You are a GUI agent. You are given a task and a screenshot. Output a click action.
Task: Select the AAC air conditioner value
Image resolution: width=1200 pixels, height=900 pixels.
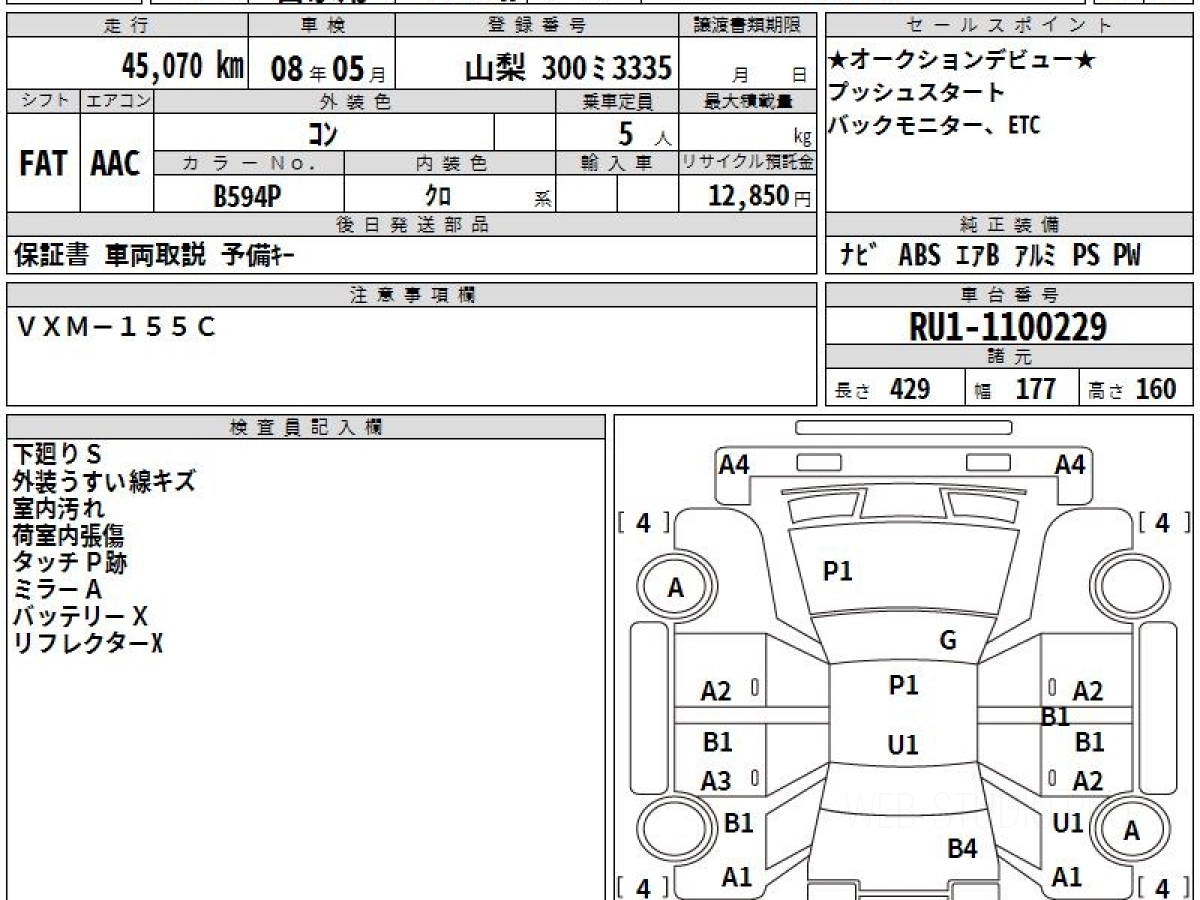click(116, 164)
